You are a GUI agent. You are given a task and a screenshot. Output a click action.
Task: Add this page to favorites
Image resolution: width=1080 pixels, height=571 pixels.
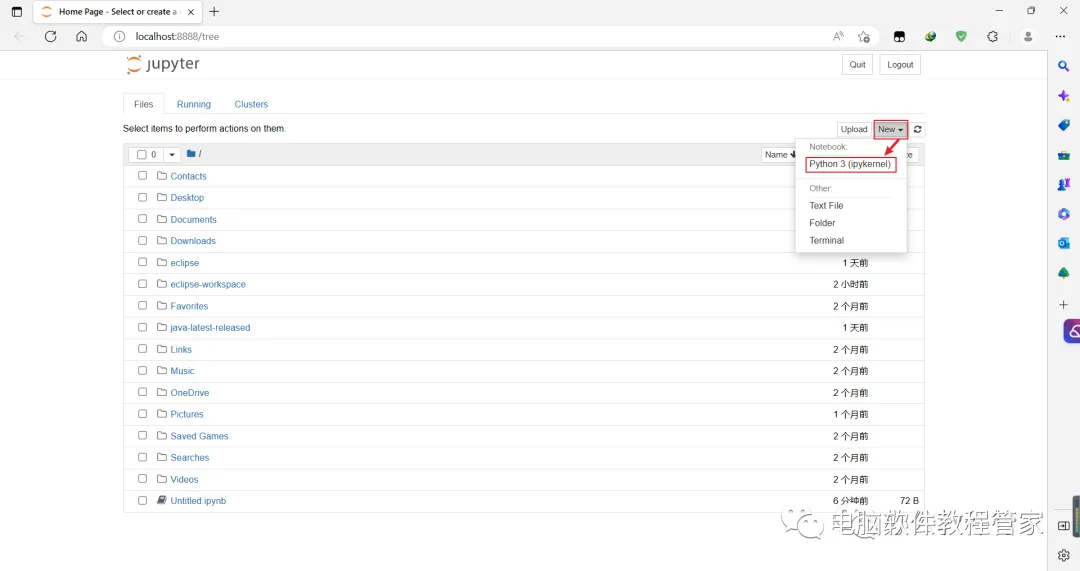click(864, 37)
